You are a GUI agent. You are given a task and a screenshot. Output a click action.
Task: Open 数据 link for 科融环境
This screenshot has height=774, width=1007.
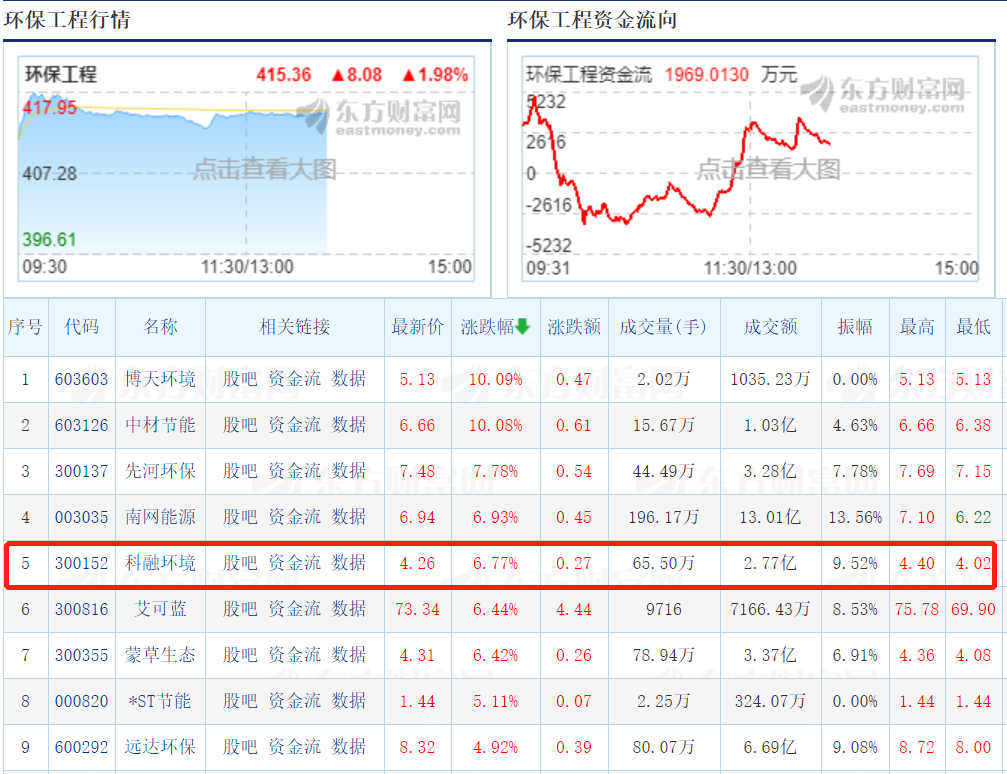[349, 563]
